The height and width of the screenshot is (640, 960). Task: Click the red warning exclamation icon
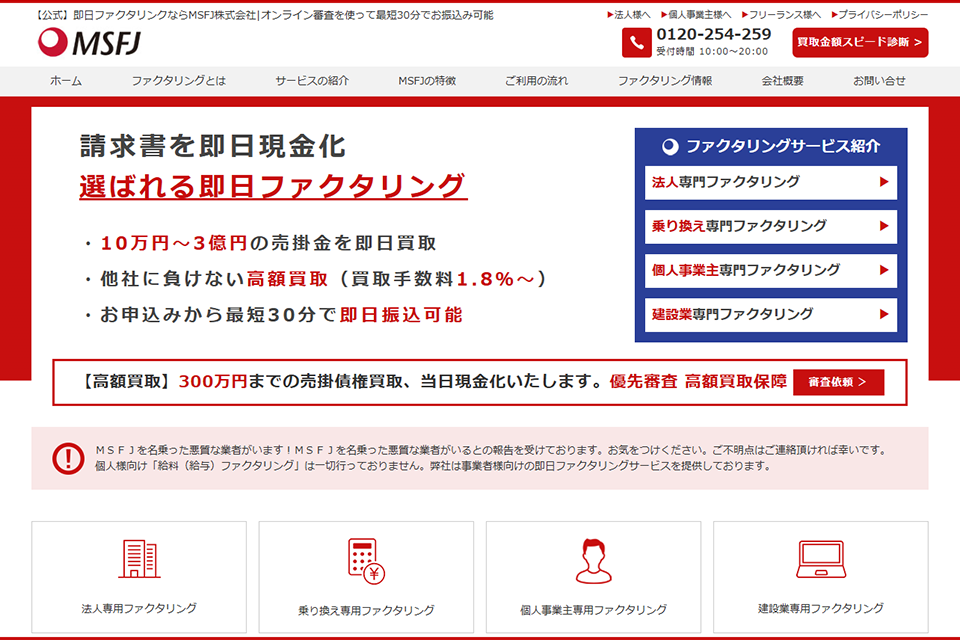(x=68, y=458)
